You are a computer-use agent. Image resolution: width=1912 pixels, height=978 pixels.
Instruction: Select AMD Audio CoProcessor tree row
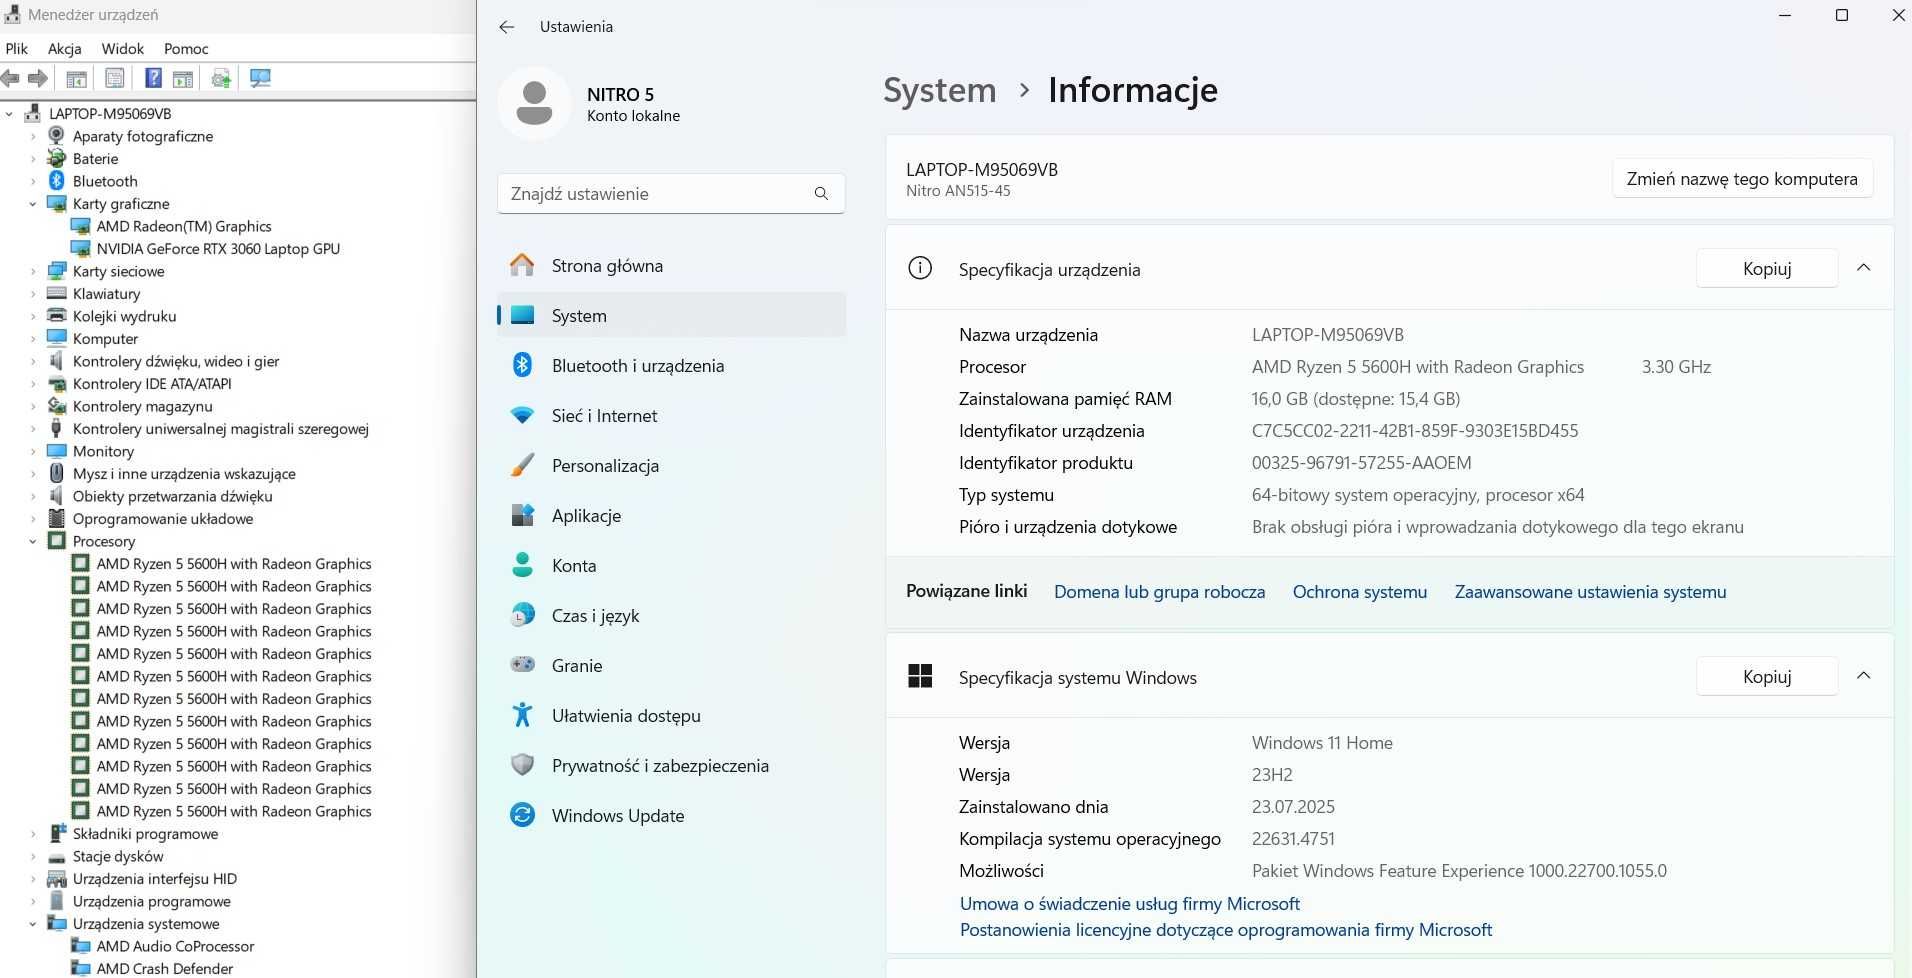[x=175, y=946]
